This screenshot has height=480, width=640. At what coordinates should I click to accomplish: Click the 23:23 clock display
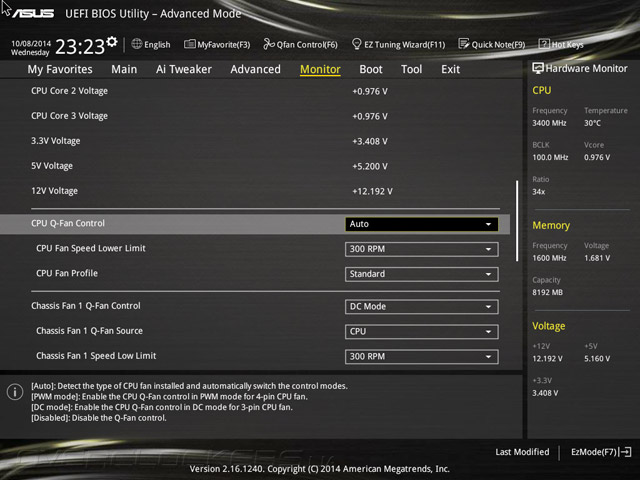click(x=80, y=47)
